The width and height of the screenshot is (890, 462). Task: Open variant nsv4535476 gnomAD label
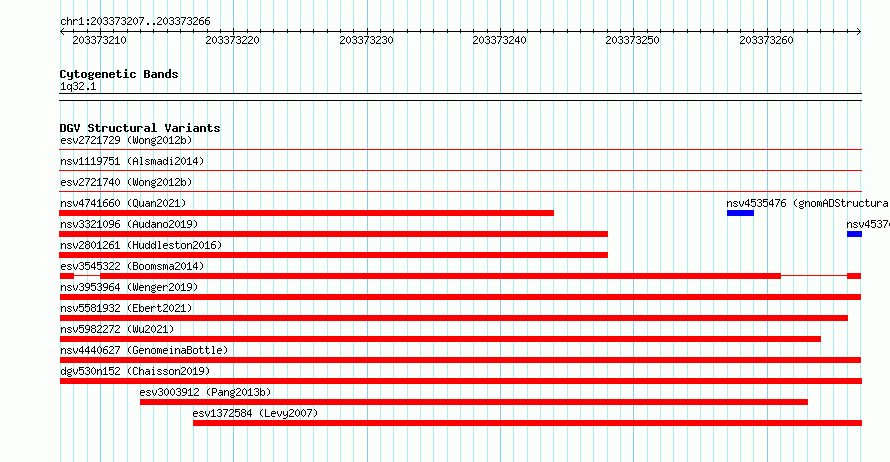[x=808, y=203]
